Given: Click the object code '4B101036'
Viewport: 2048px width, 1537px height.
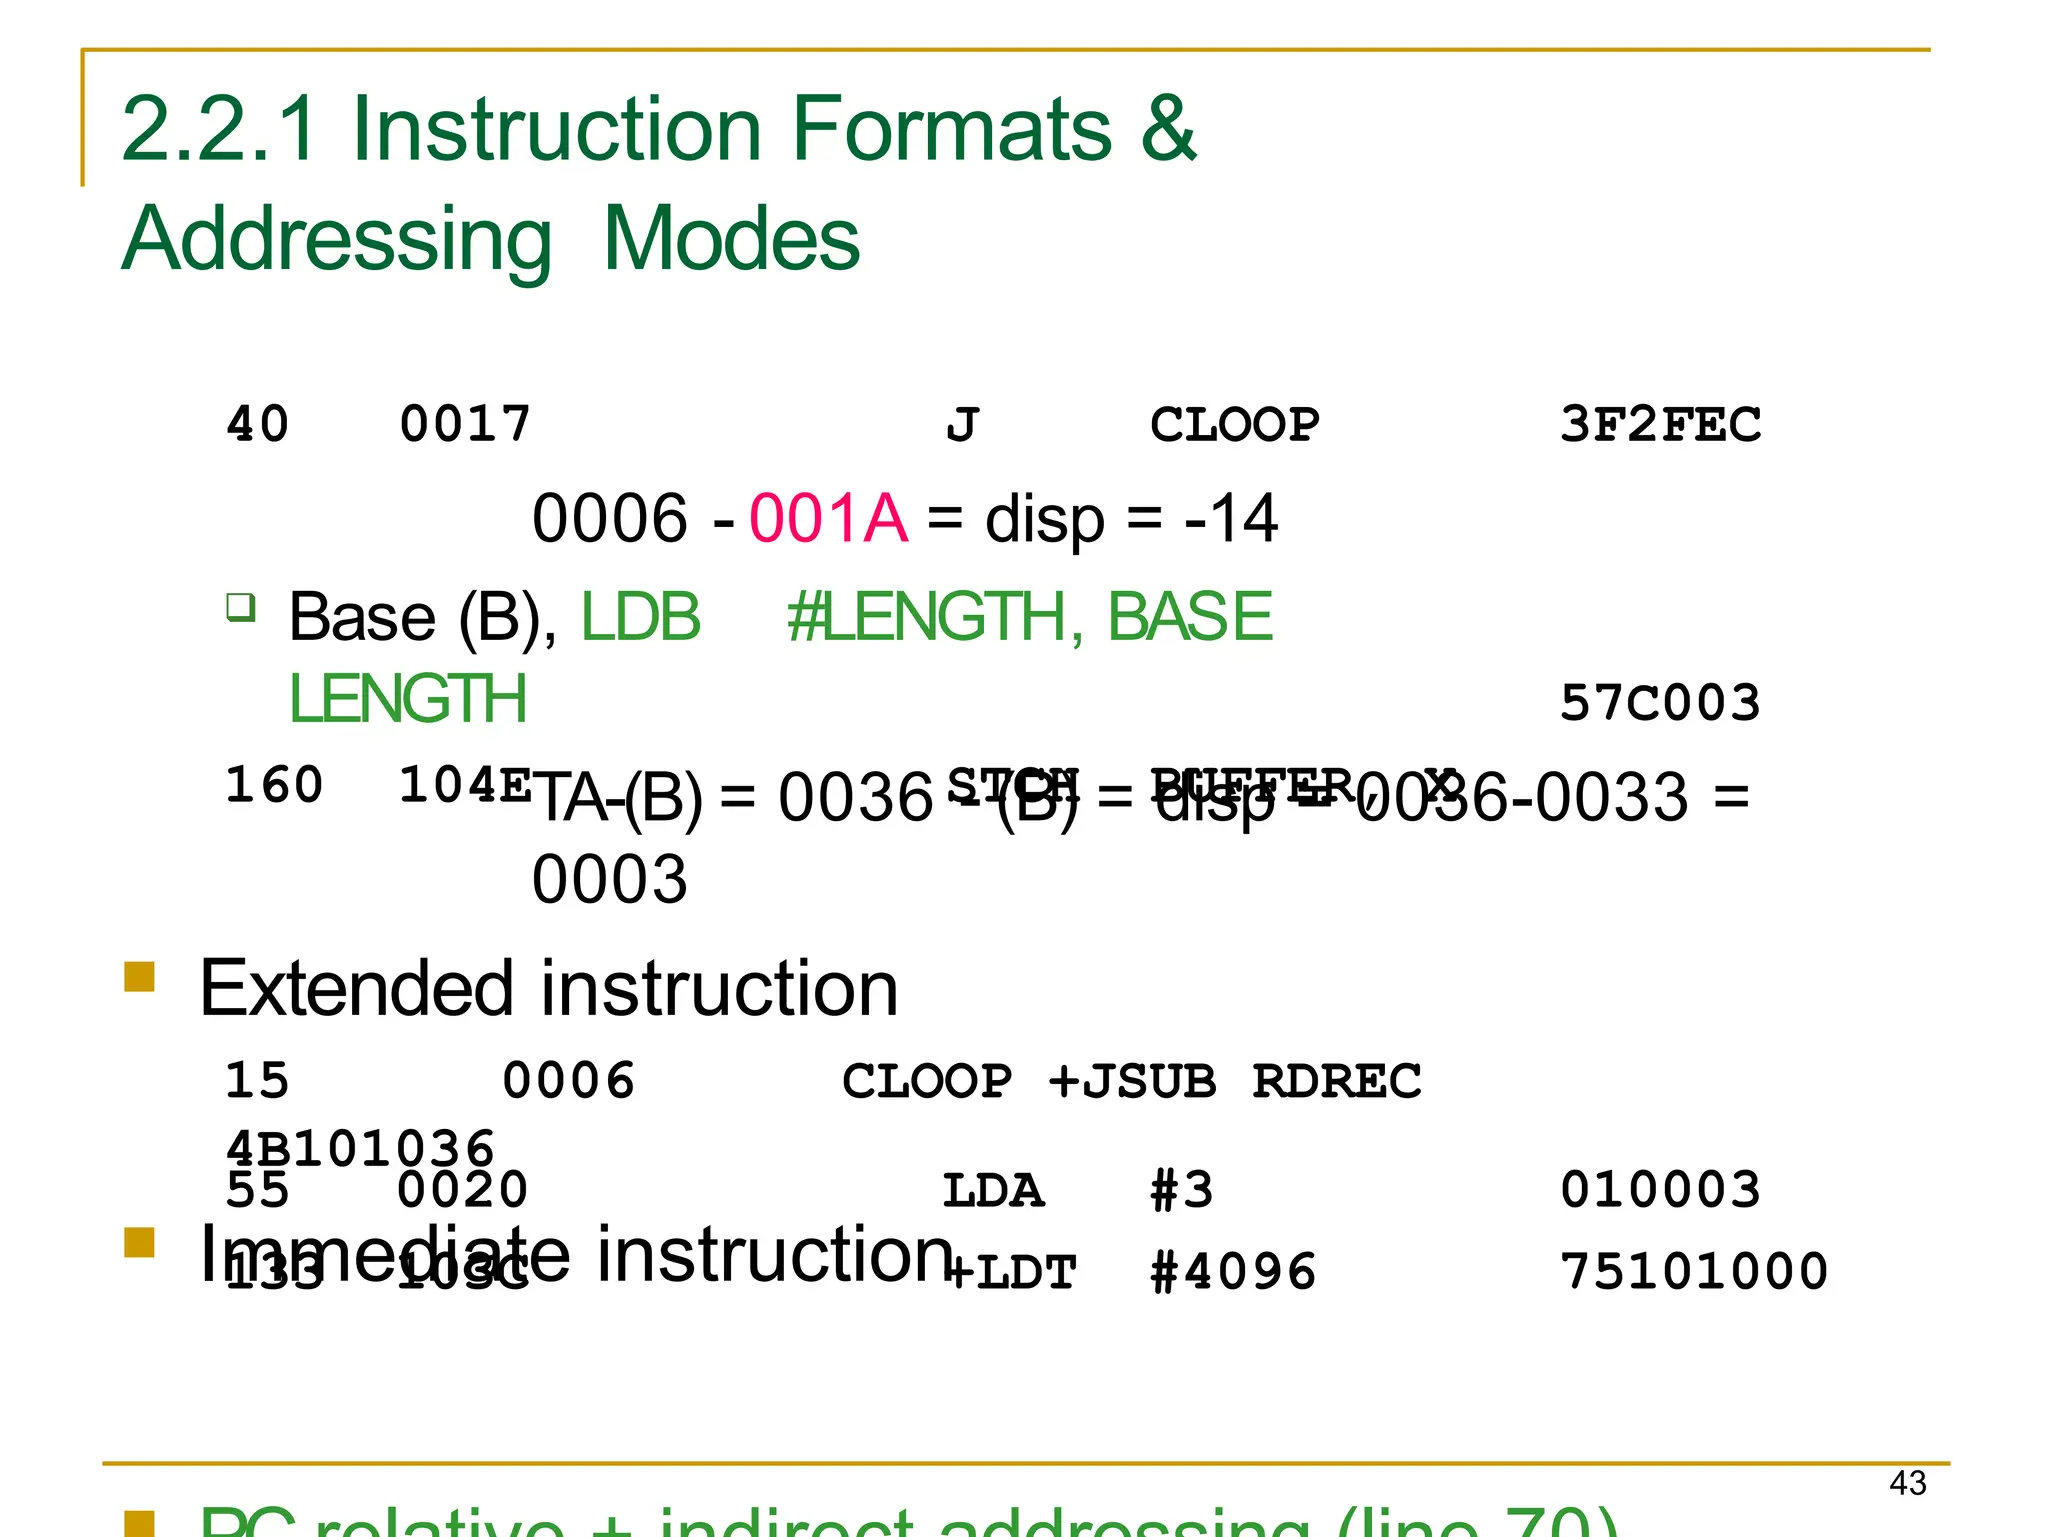Looking at the screenshot, I should pyautogui.click(x=360, y=1147).
